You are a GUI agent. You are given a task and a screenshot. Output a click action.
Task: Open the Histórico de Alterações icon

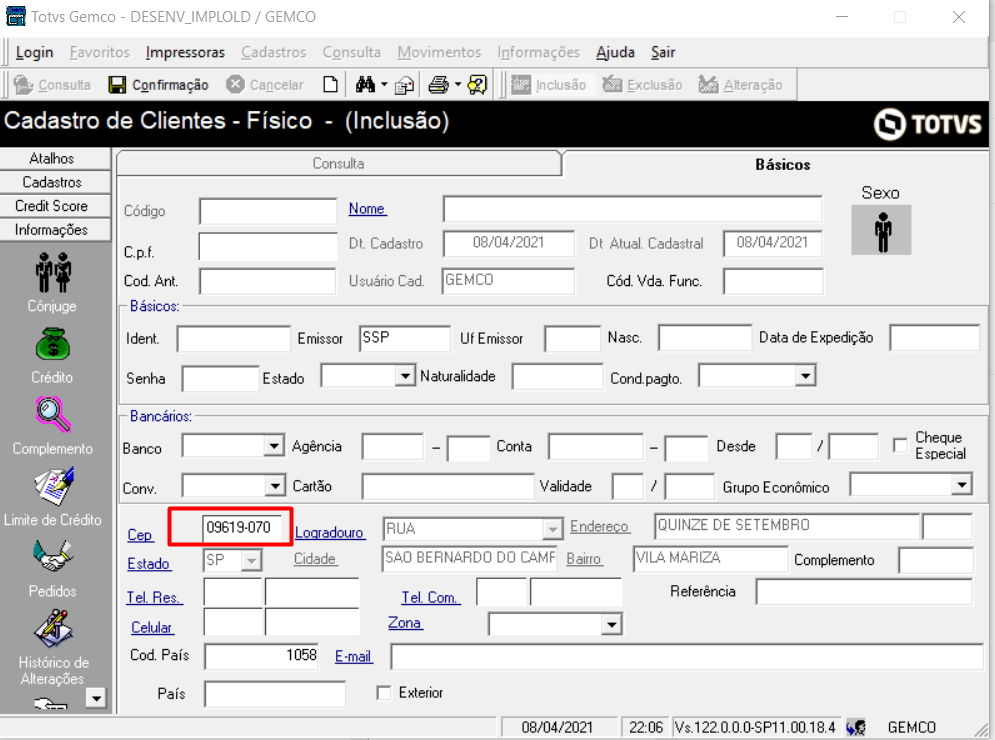[x=54, y=629]
